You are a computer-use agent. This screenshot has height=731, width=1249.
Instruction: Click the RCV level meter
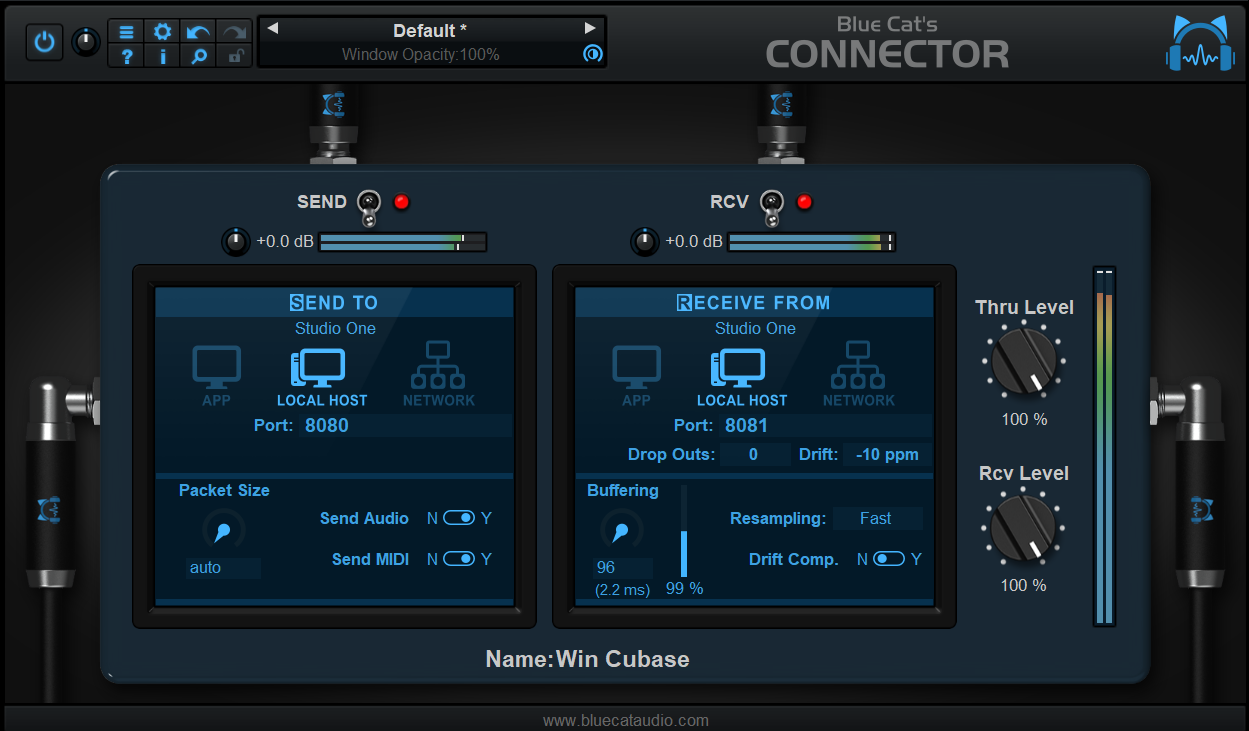pos(812,241)
